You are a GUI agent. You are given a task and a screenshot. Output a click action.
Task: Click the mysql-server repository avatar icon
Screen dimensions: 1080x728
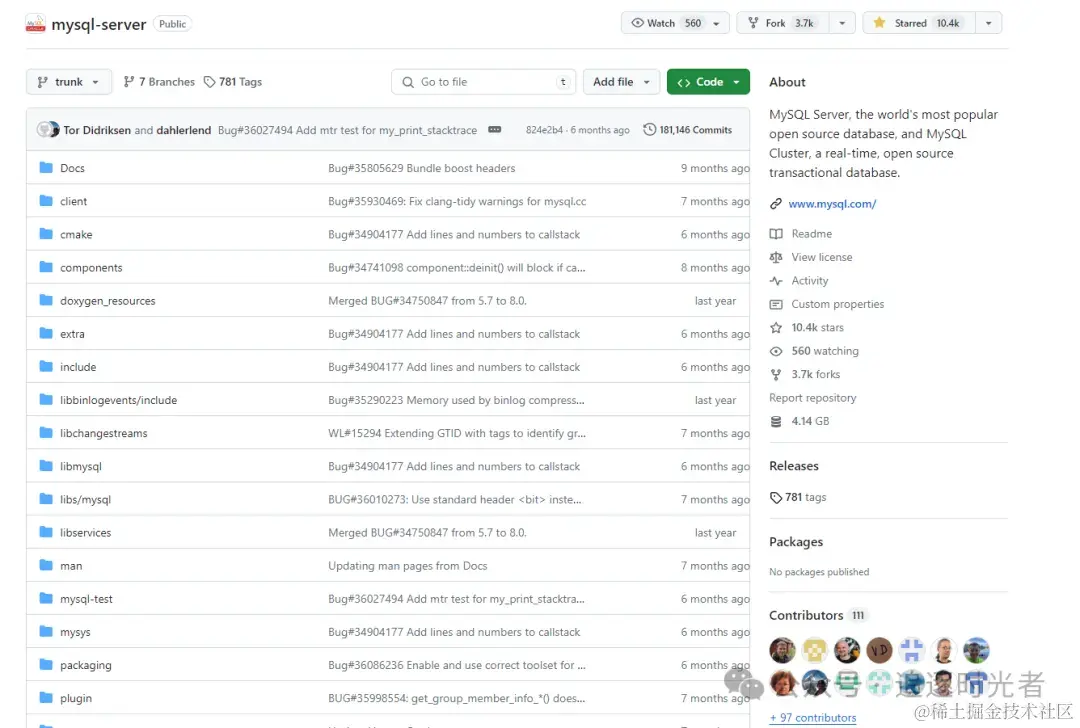35,24
